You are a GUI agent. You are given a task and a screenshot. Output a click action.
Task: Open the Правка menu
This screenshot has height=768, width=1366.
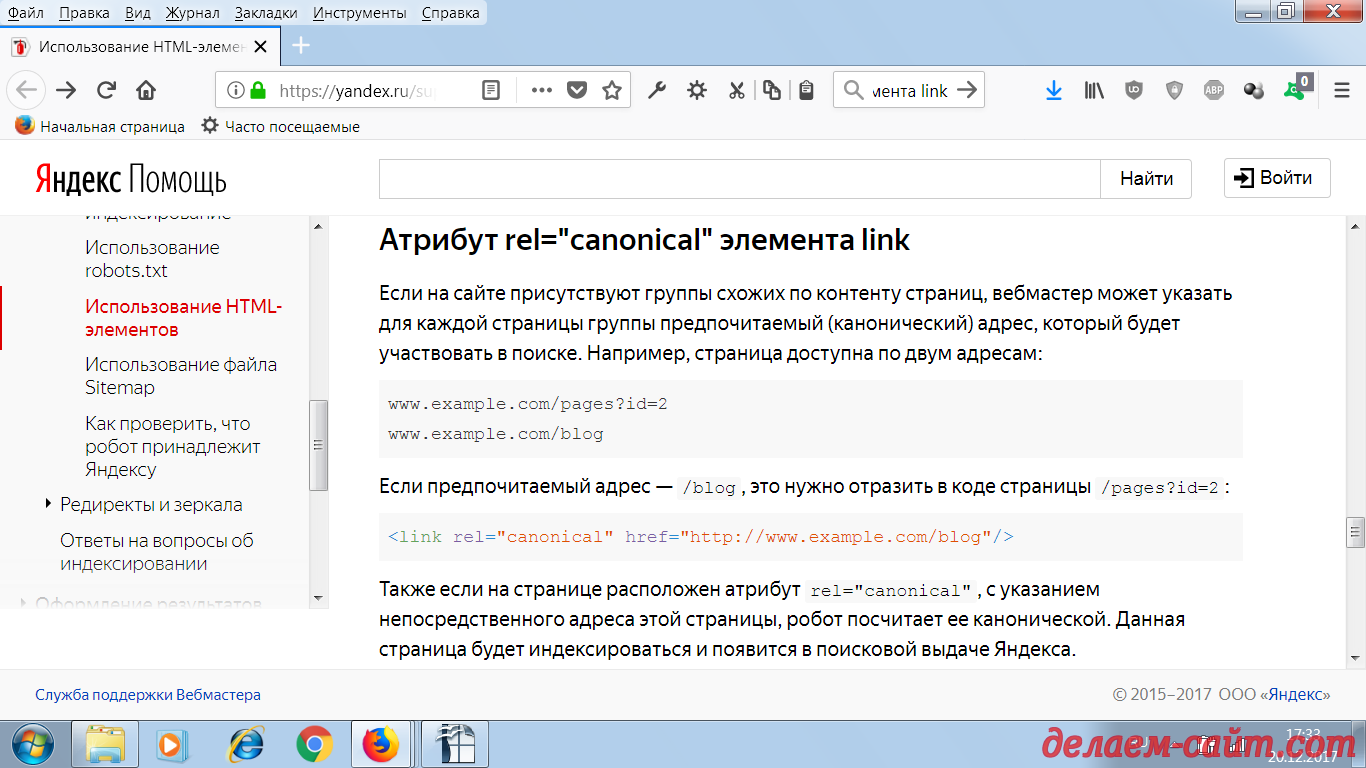tap(84, 13)
